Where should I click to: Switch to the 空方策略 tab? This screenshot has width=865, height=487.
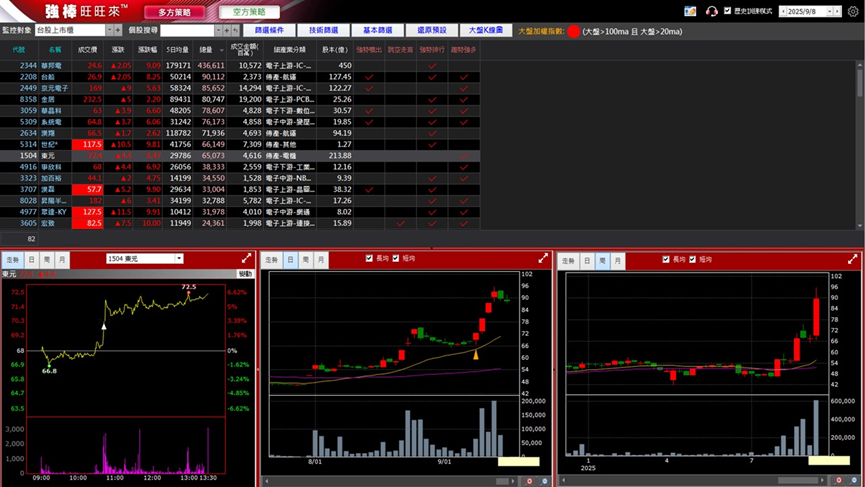click(x=249, y=12)
